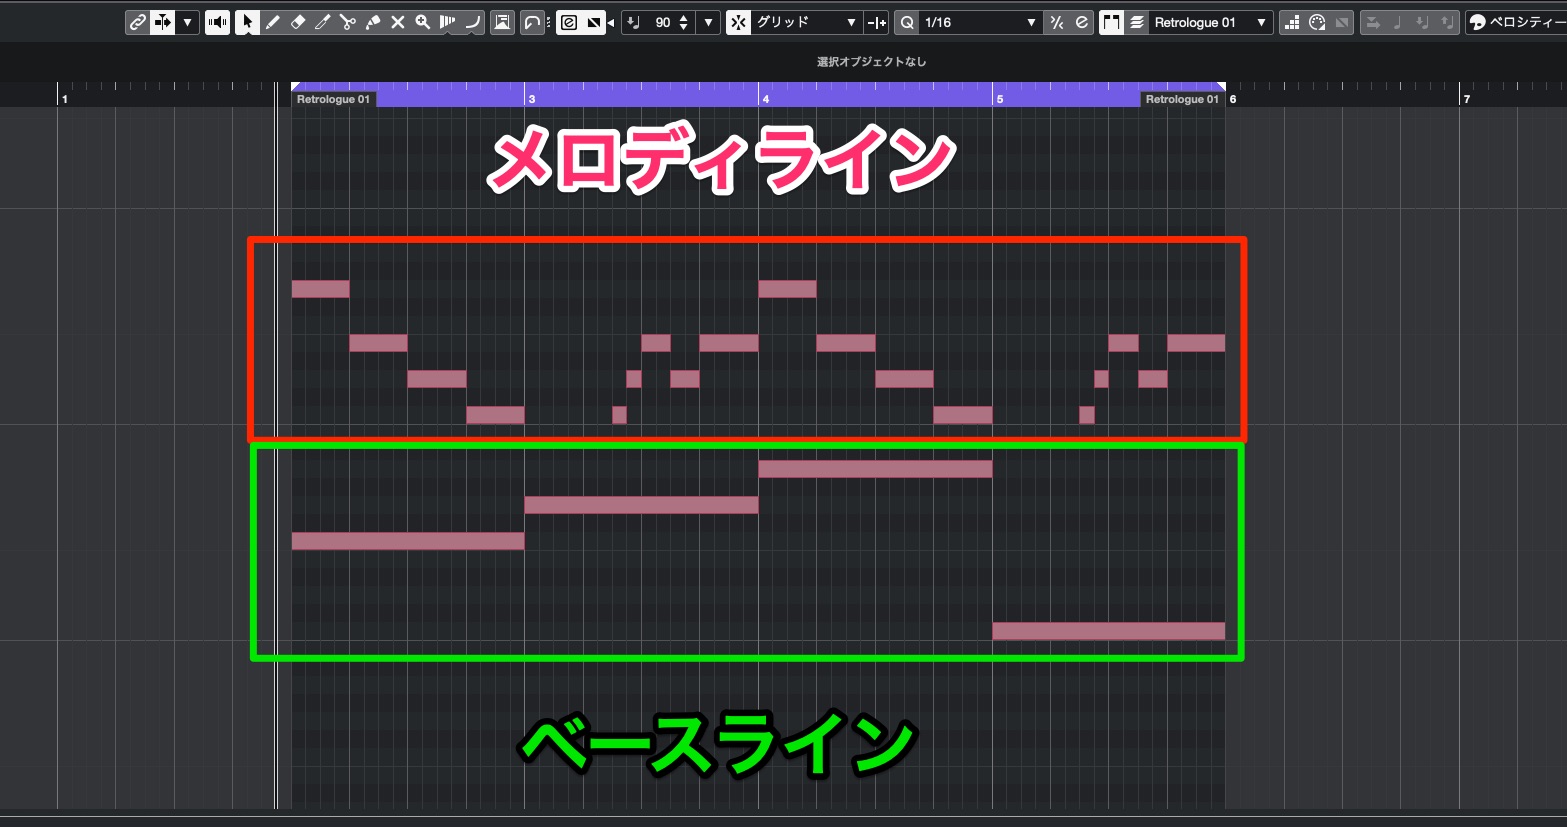Open the insert velocity preset dropdown
The image size is (1567, 827).
[708, 22]
